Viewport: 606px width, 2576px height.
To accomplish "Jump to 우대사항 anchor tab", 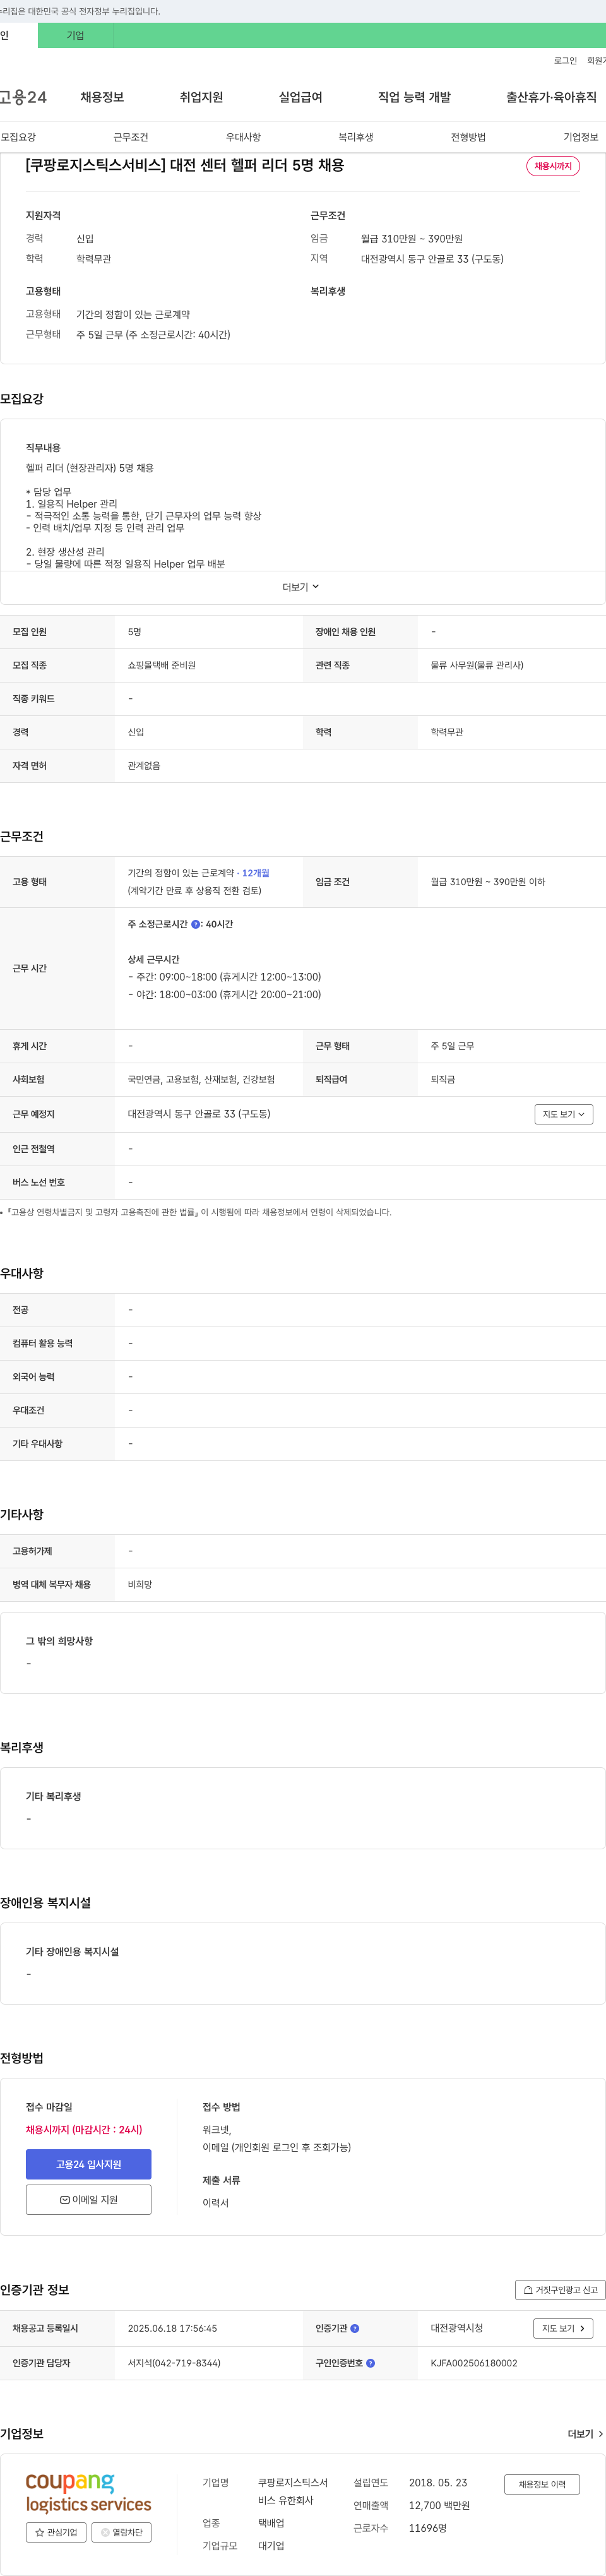I will click(243, 137).
